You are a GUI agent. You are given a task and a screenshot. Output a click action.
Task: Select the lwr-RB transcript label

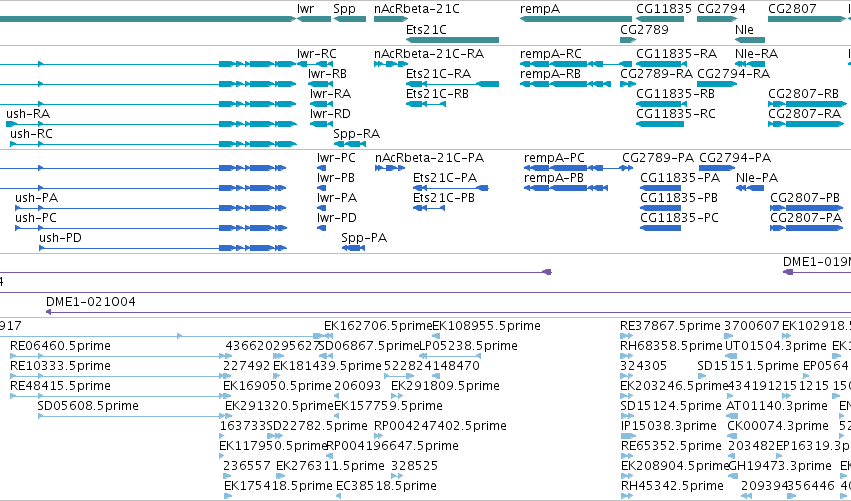click(327, 74)
